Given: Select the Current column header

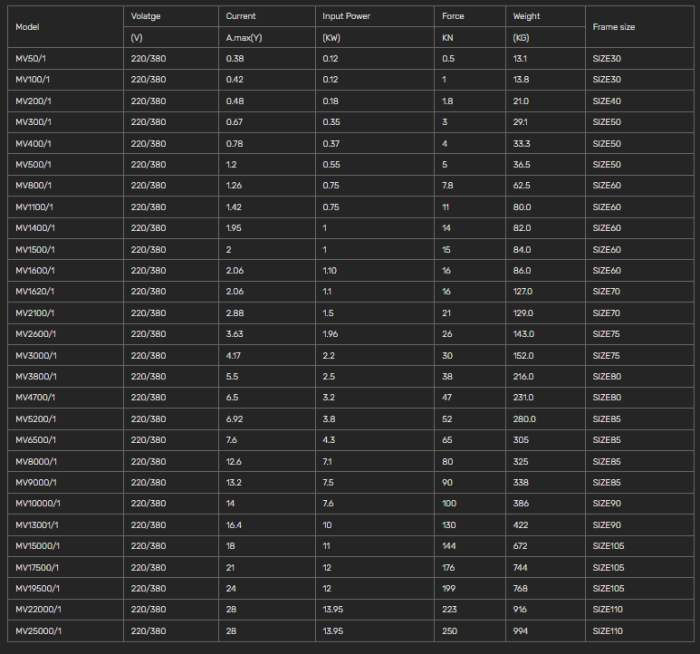Looking at the screenshot, I should [x=240, y=16].
